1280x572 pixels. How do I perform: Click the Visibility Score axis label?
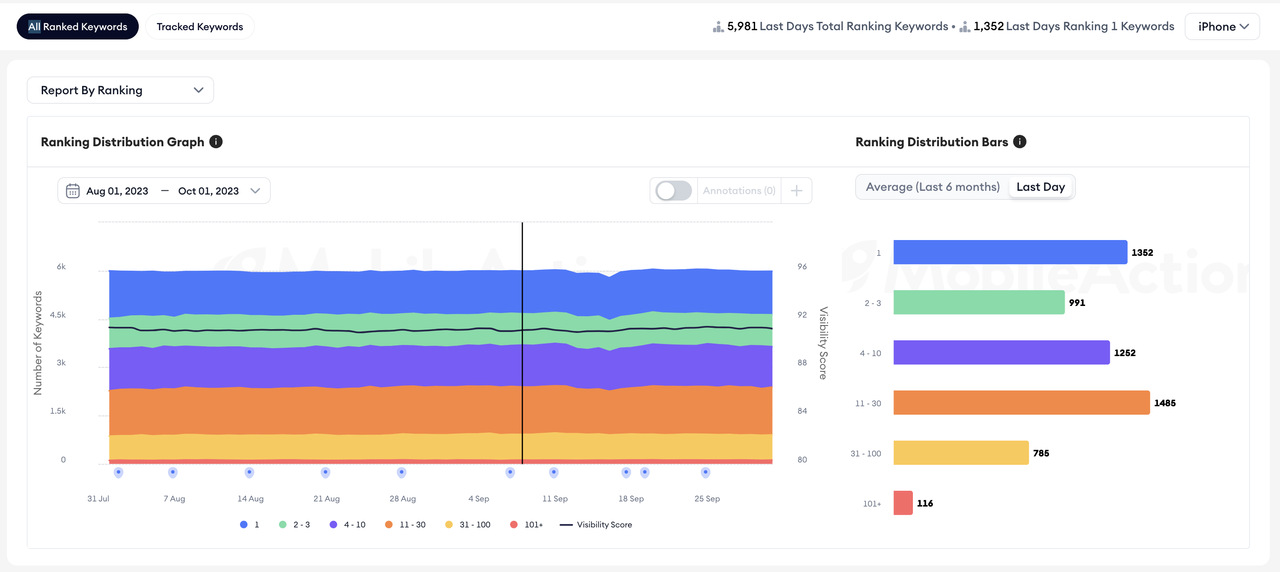coord(824,343)
